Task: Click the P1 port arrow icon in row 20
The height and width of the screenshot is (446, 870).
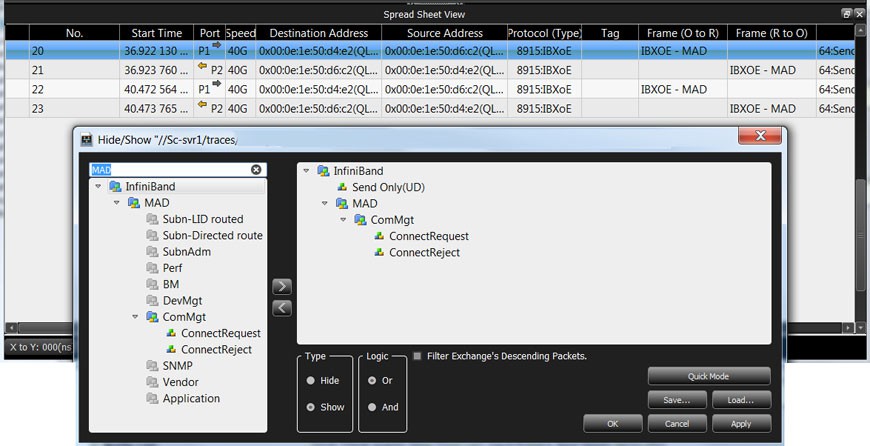Action: pos(216,45)
